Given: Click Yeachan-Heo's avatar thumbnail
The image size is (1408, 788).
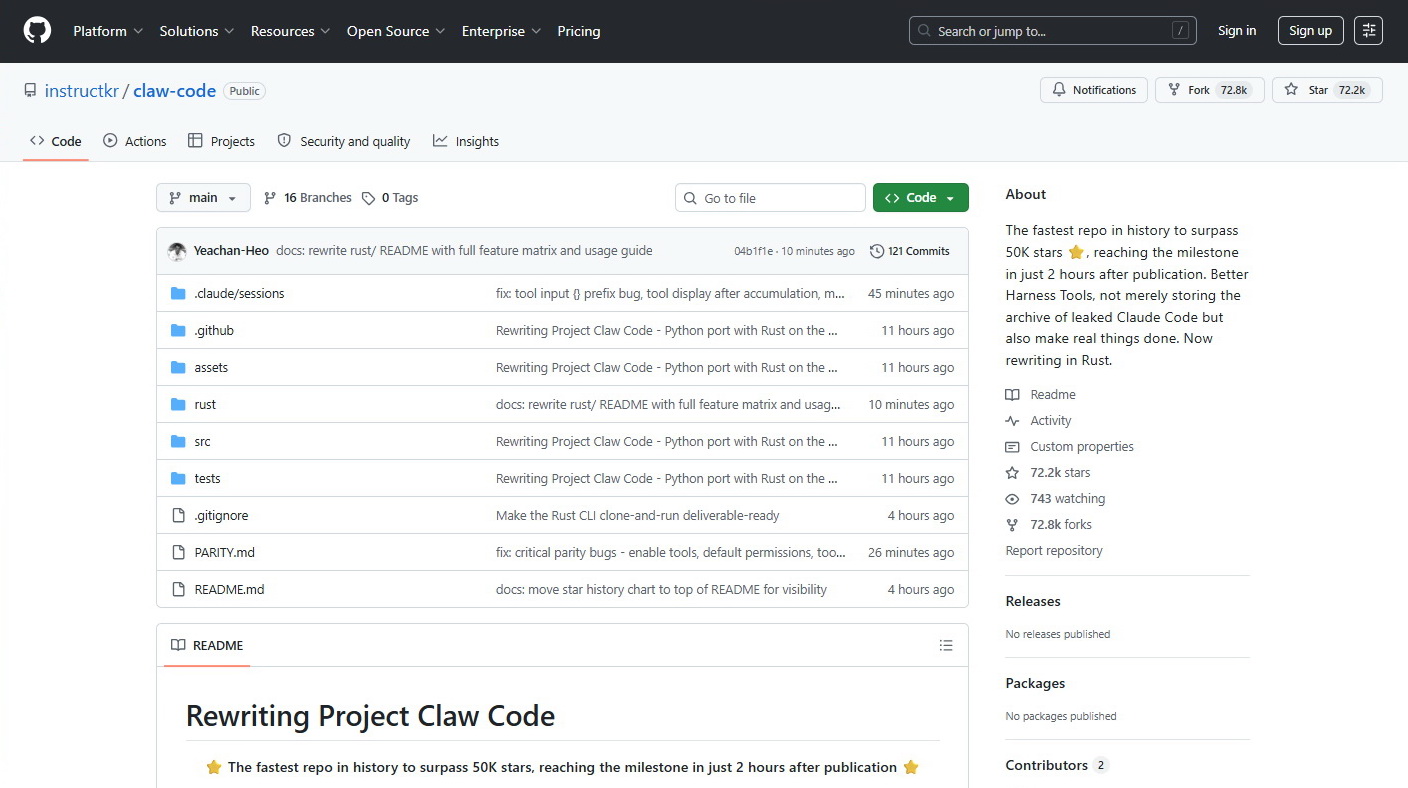Looking at the screenshot, I should (x=177, y=251).
